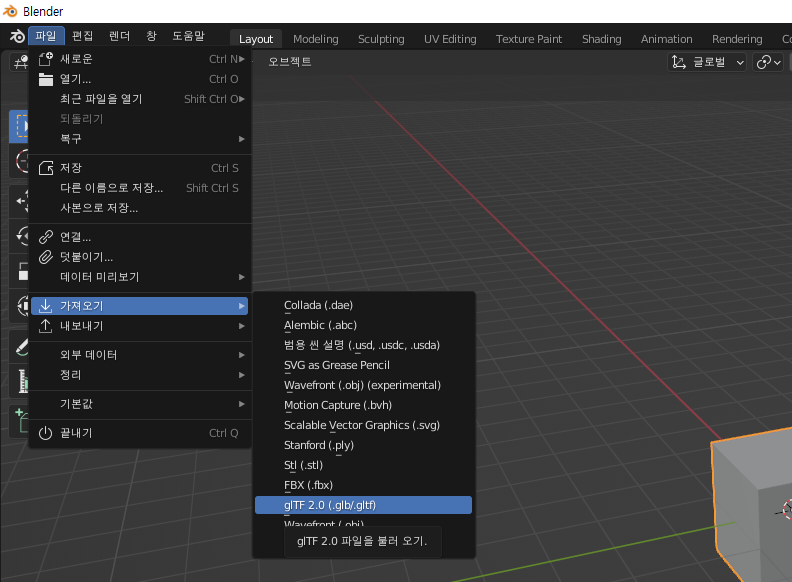Image resolution: width=792 pixels, height=582 pixels.
Task: Import FBX (.fbx) file
Action: pos(363,485)
